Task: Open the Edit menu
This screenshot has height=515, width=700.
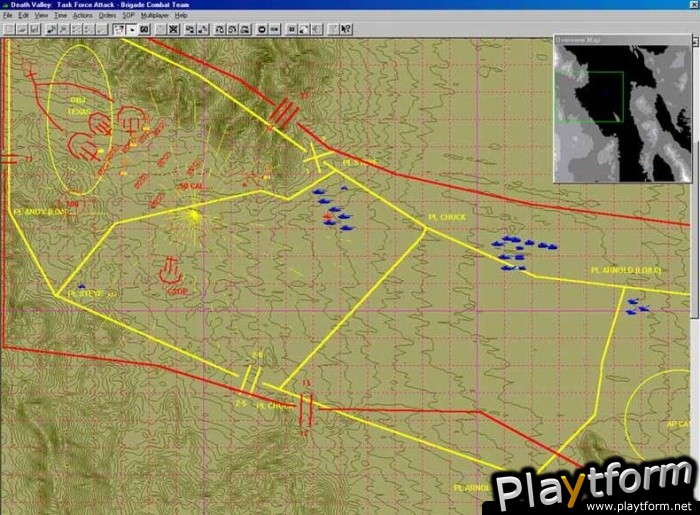Action: 23,16
